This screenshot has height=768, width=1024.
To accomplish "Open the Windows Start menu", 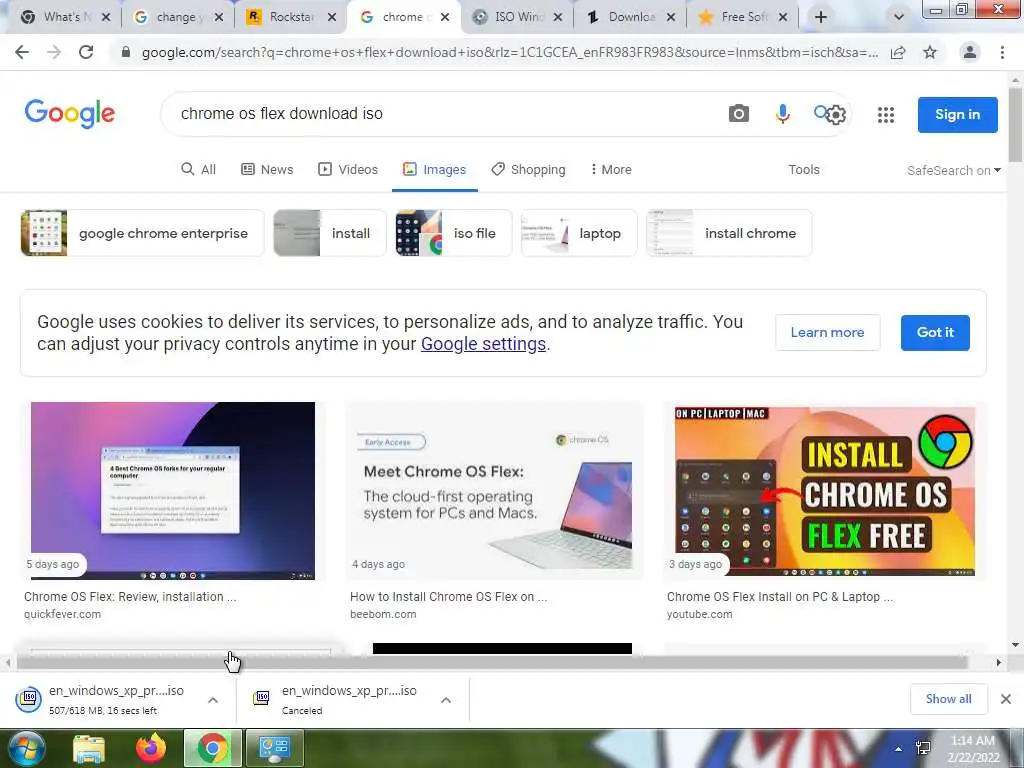I will pos(25,748).
